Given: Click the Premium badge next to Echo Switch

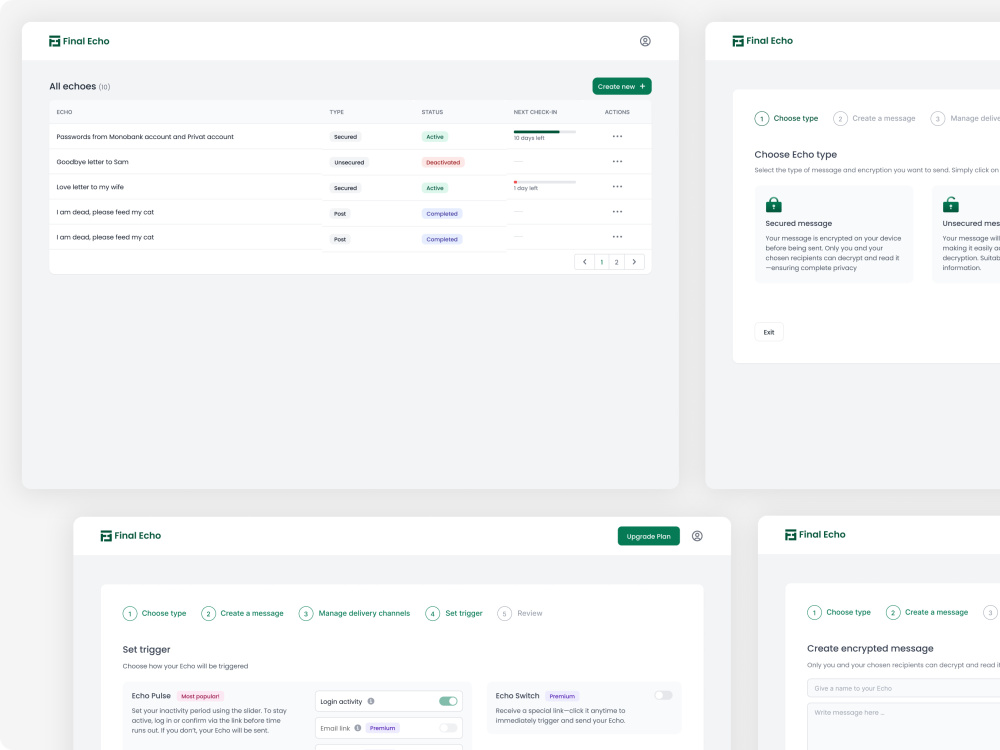Looking at the screenshot, I should point(562,696).
